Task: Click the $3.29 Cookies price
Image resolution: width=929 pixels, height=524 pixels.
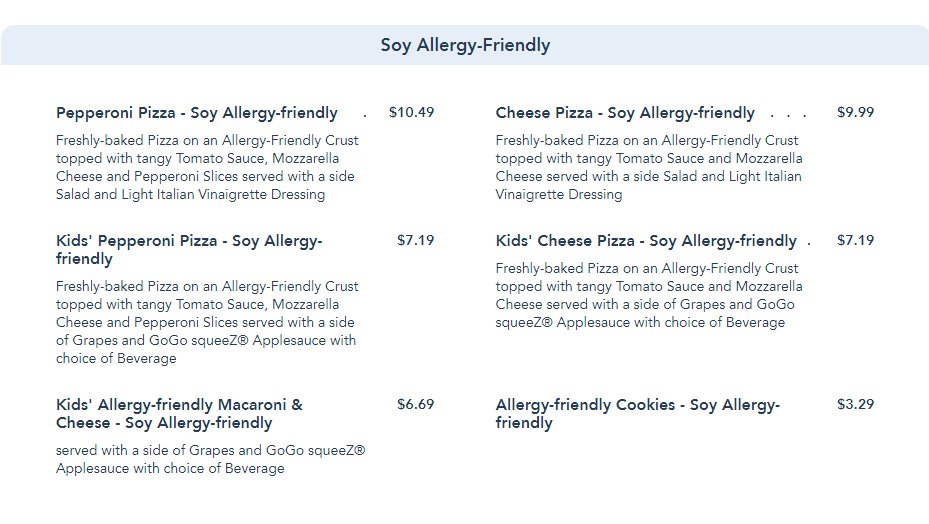Action: (x=855, y=404)
